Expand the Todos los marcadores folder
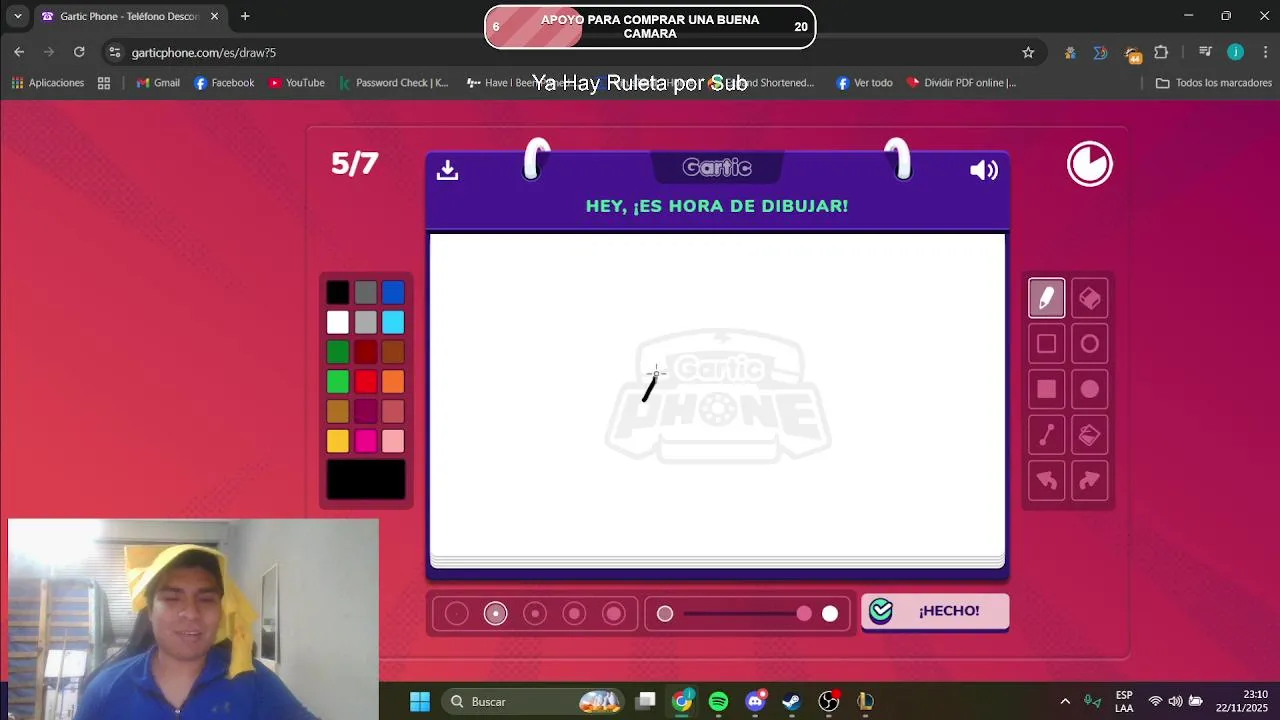This screenshot has width=1280, height=720. pyautogui.click(x=1214, y=83)
